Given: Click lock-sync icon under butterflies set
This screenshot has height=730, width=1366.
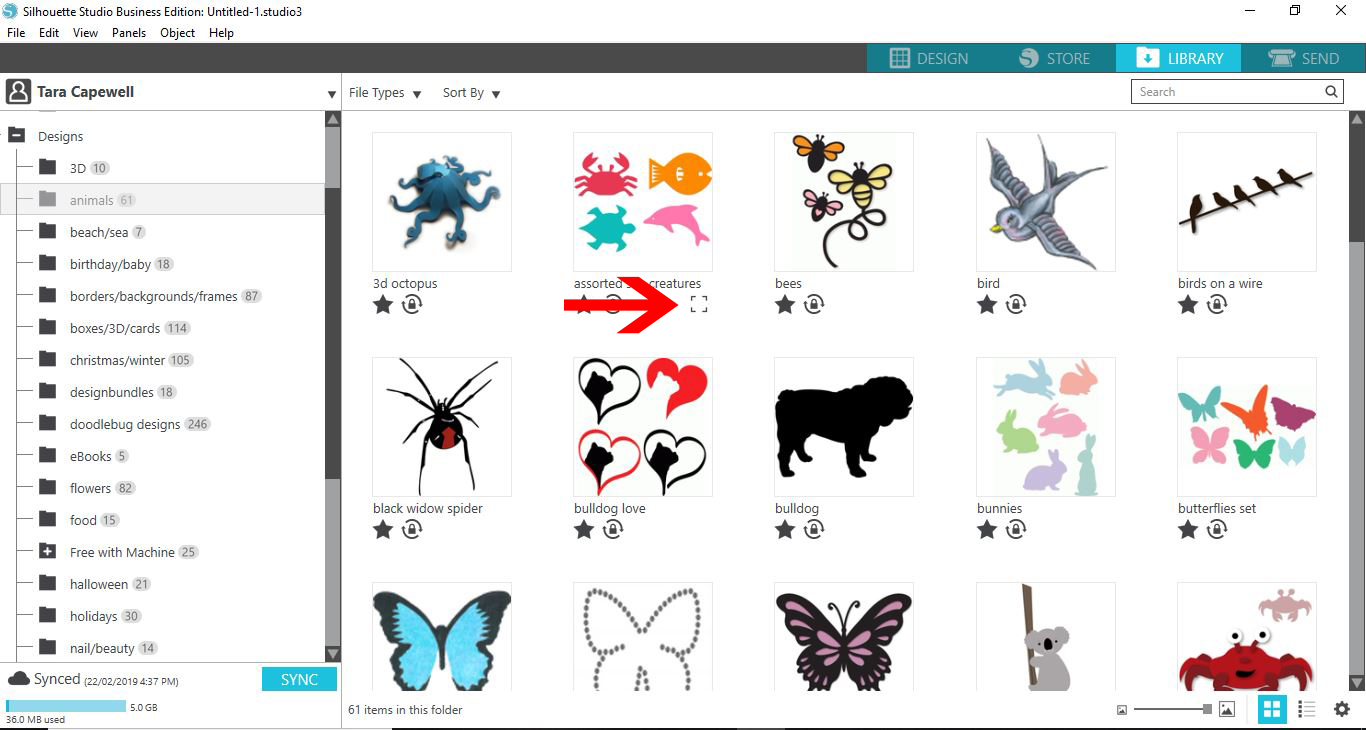Looking at the screenshot, I should [x=1217, y=530].
